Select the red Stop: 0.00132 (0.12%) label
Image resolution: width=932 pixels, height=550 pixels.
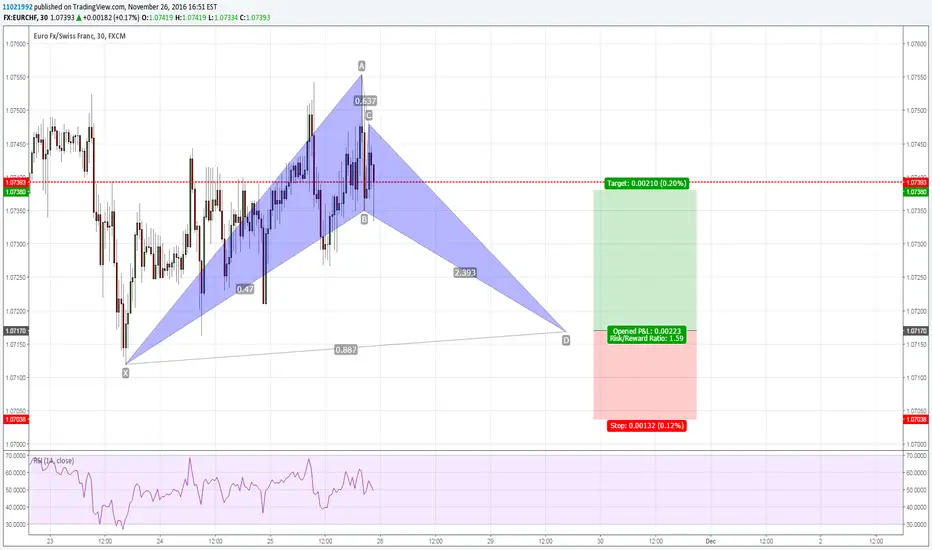[647, 426]
